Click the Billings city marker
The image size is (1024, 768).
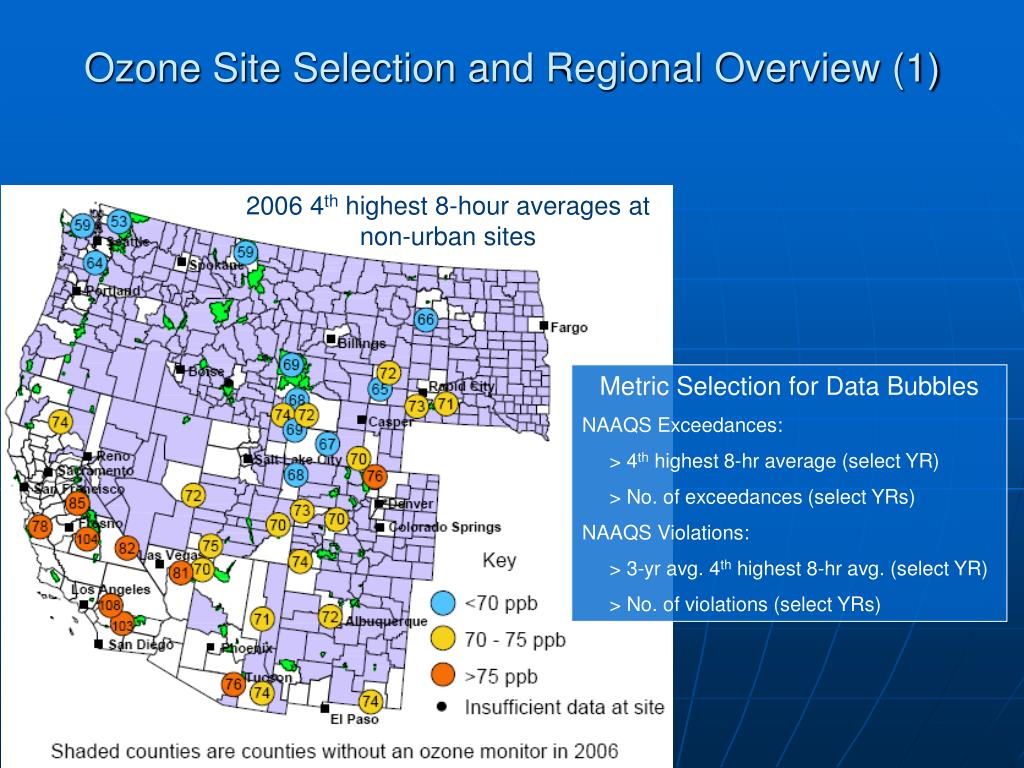[331, 339]
